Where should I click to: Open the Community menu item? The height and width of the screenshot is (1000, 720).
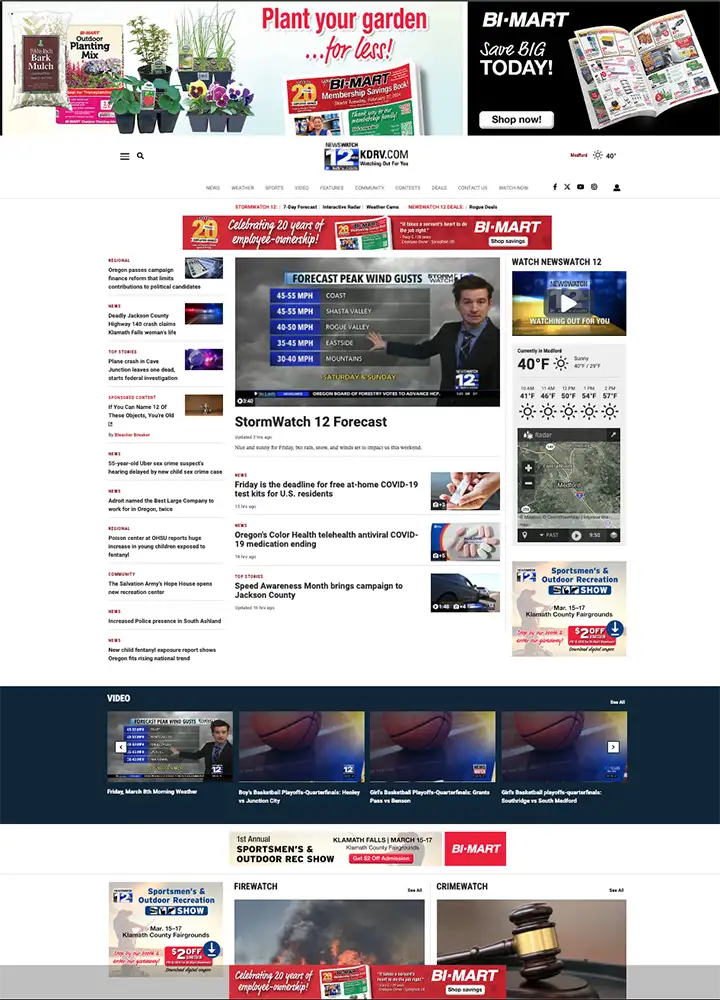[369, 188]
